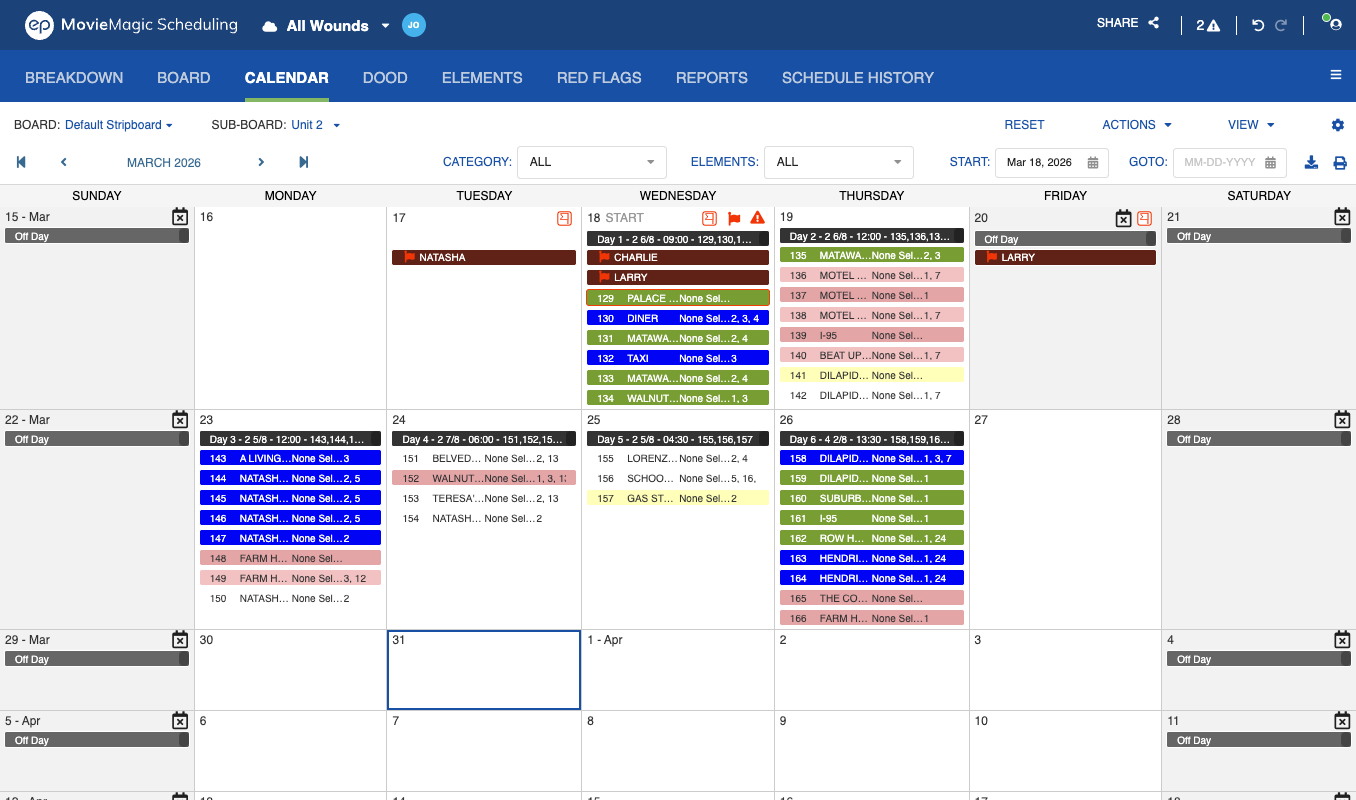Click the red flag icon on Wednesday 18
This screenshot has width=1356, height=800.
click(733, 218)
